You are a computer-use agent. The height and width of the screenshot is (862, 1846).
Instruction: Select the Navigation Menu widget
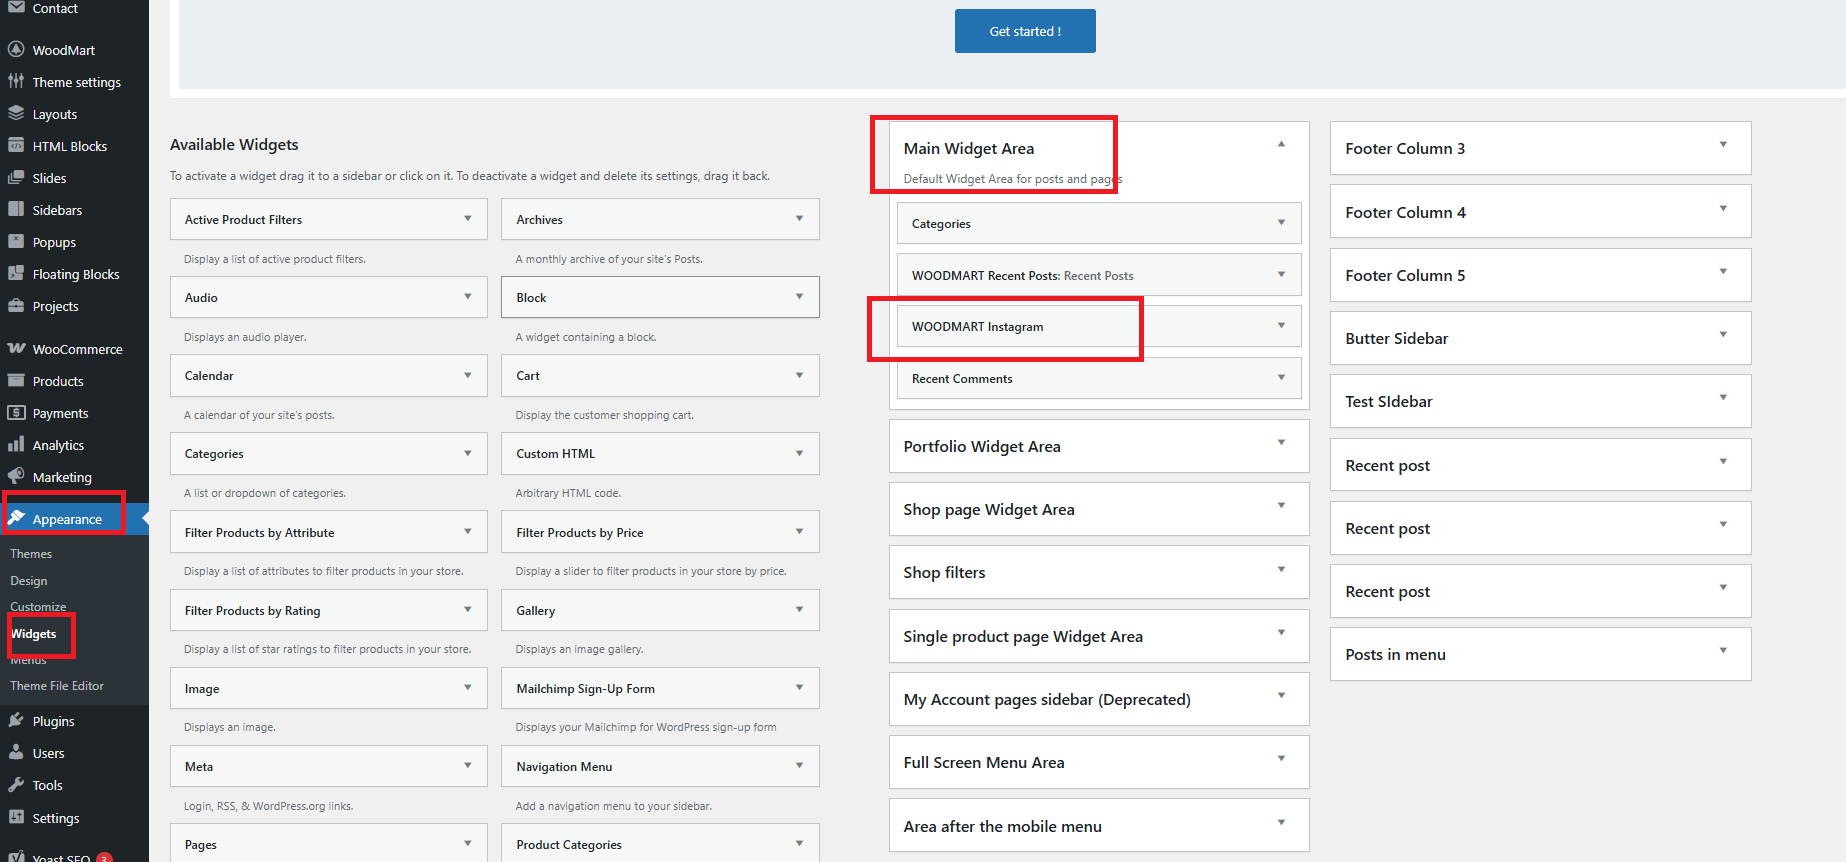pos(660,766)
